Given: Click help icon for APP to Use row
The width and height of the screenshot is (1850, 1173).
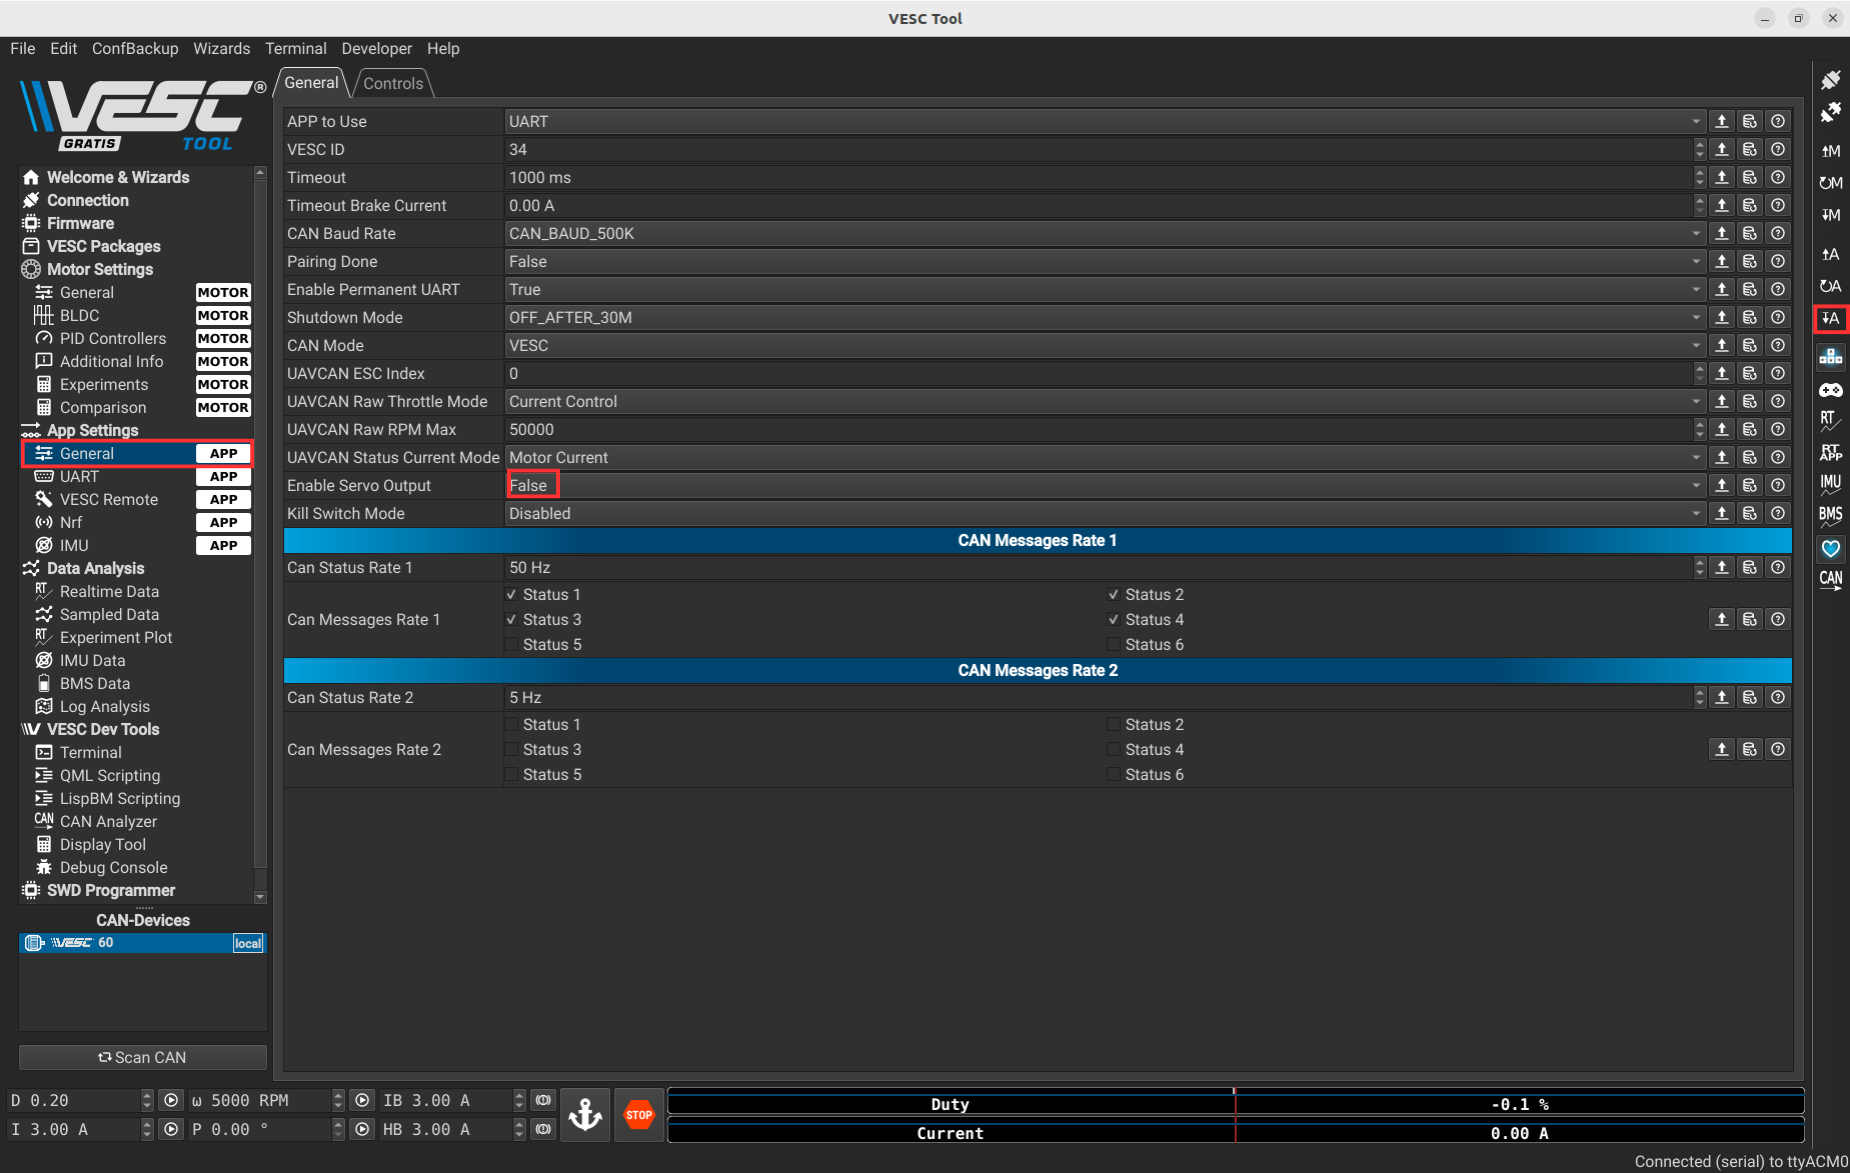Looking at the screenshot, I should click(x=1777, y=121).
